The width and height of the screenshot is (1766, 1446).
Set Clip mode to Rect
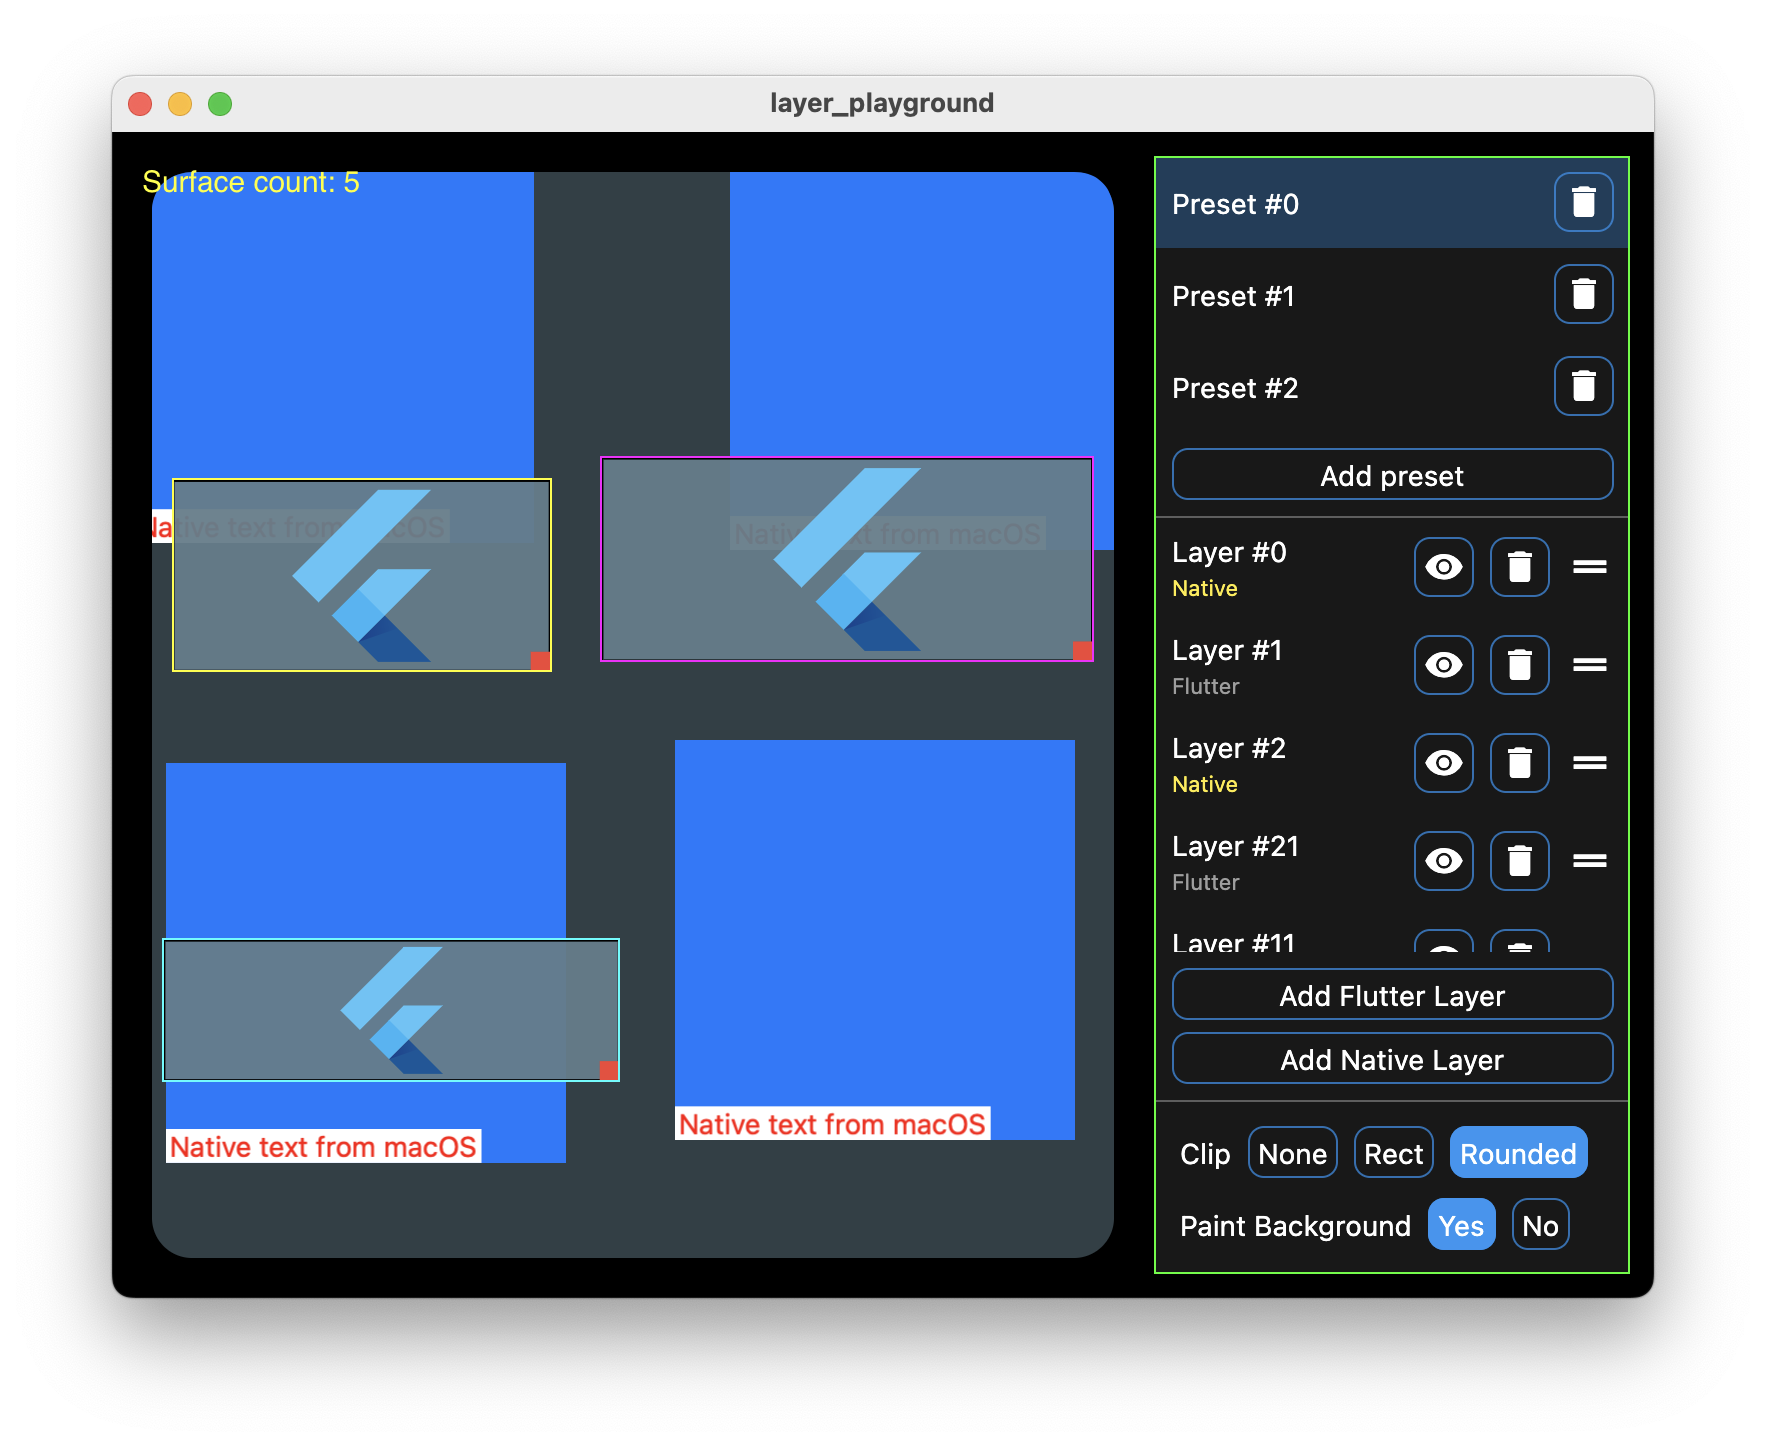(1393, 1152)
